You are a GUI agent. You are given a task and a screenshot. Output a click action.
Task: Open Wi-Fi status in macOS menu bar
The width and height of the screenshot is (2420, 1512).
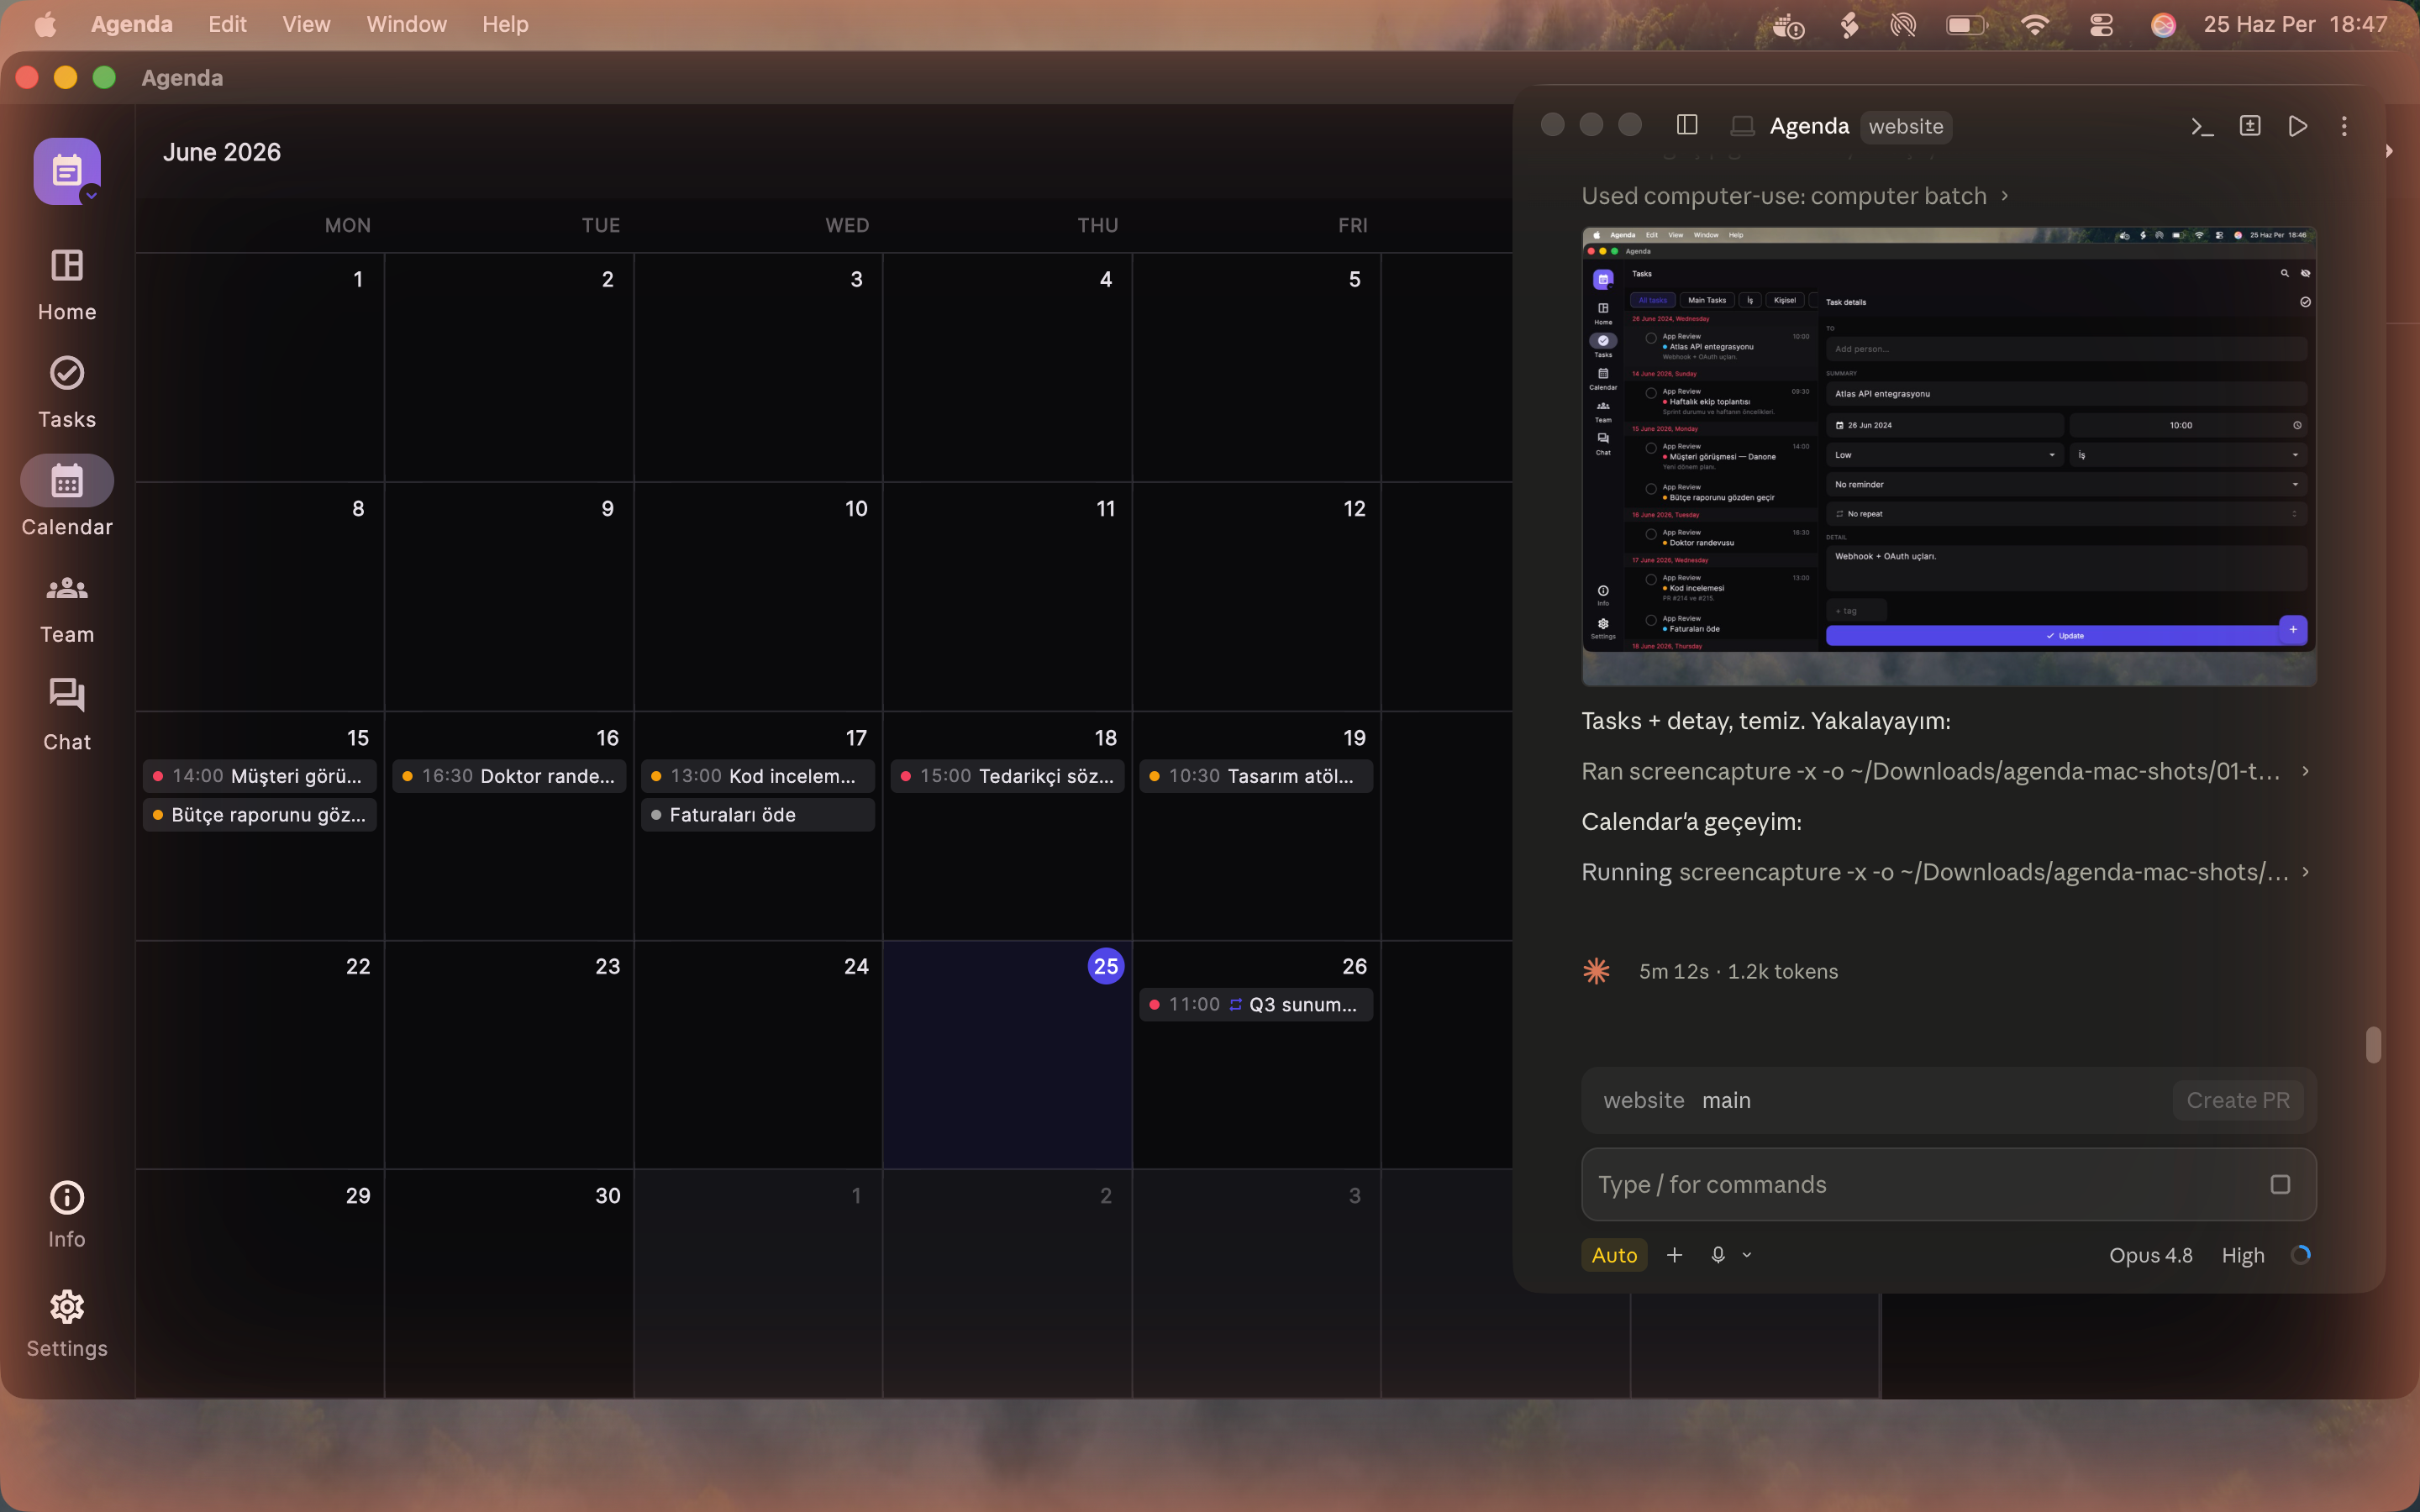coord(2035,25)
